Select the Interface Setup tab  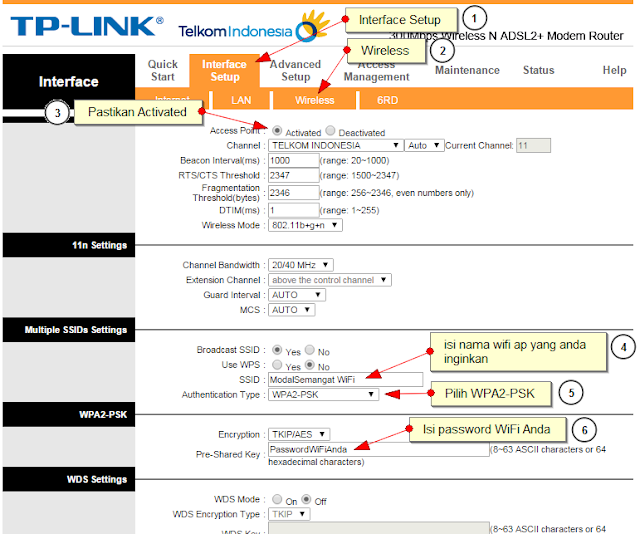tap(224, 70)
